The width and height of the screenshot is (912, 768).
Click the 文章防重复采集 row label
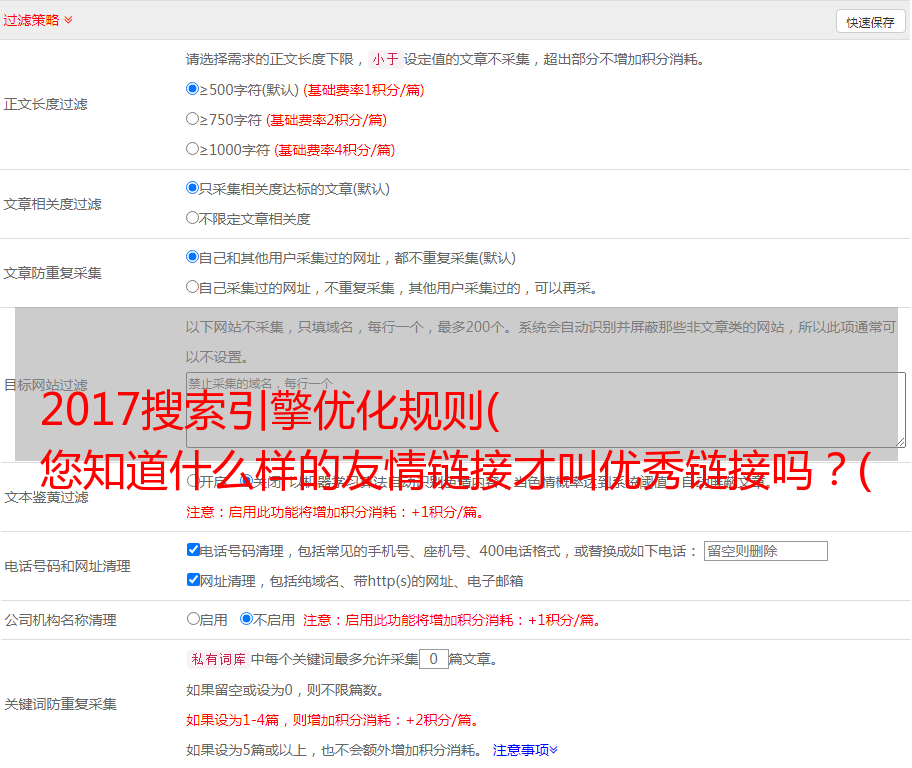pos(52,273)
